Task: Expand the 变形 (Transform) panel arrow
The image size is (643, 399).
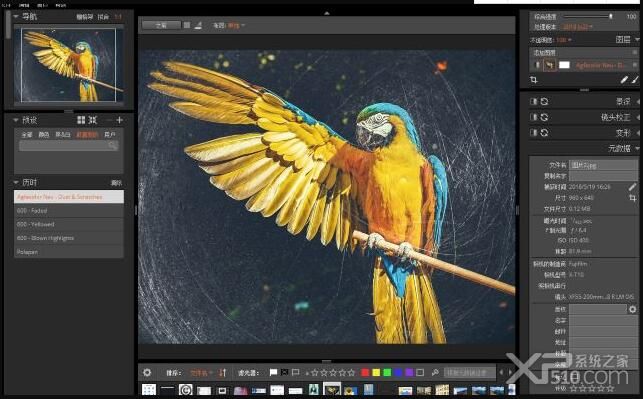Action: [x=637, y=133]
